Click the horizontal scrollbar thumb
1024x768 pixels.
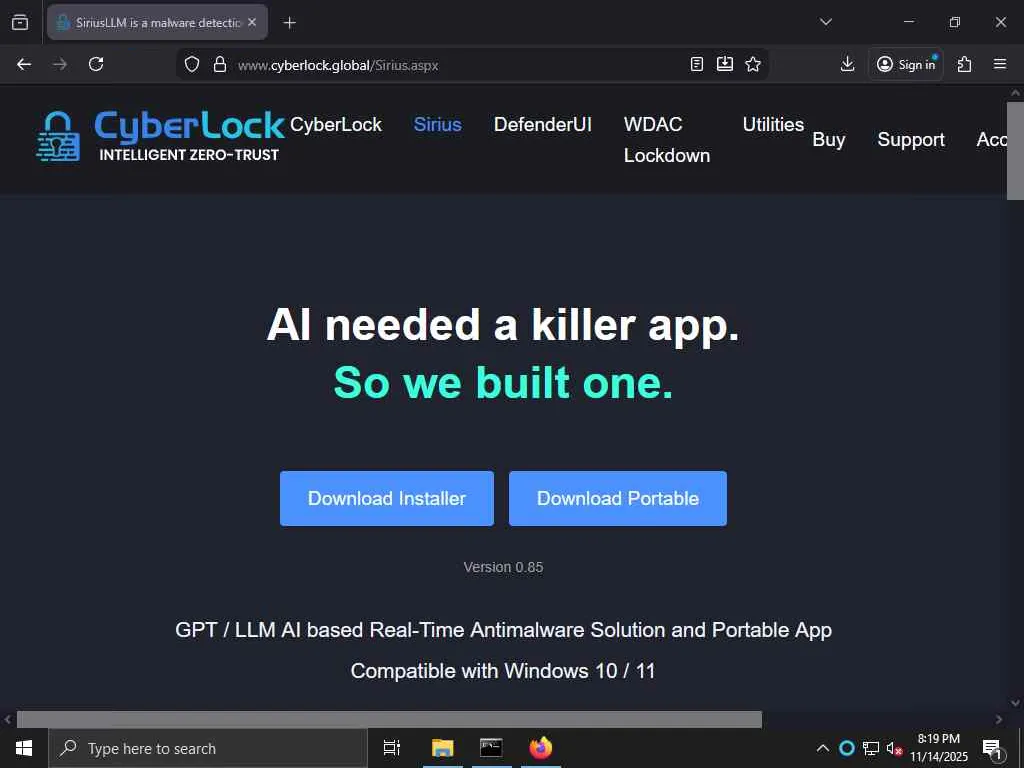(x=389, y=719)
